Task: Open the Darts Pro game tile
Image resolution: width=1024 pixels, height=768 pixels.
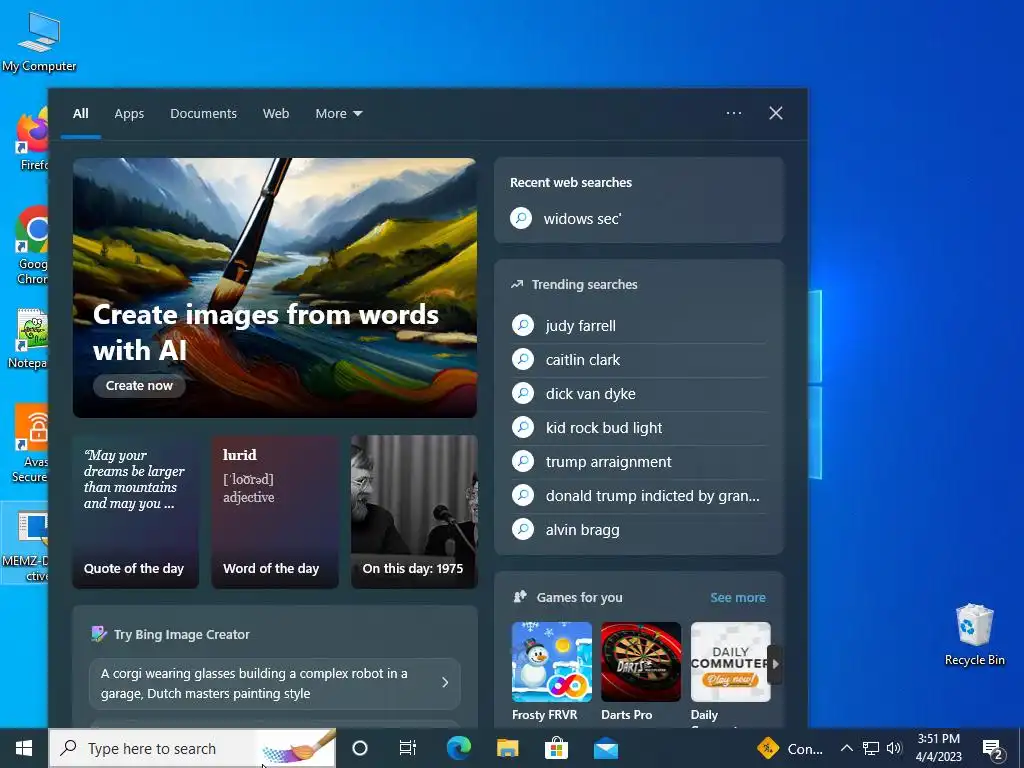Action: (641, 672)
